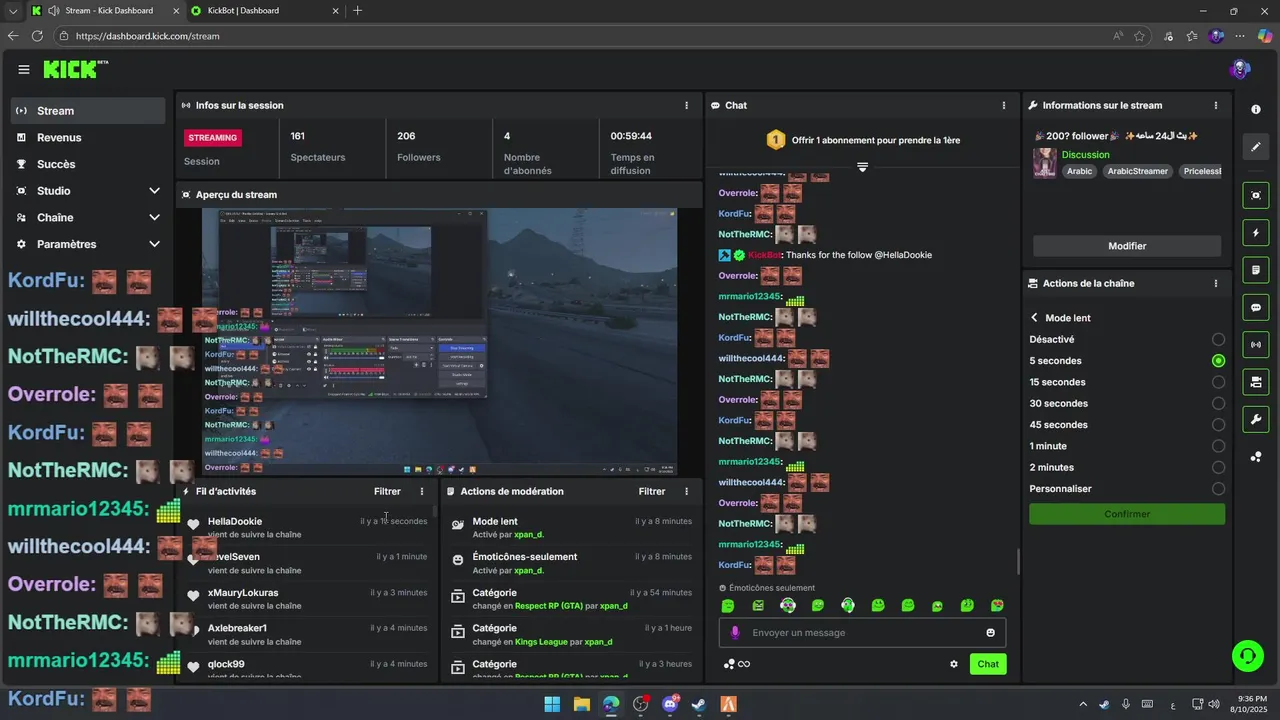Image resolution: width=1280 pixels, height=720 pixels.
Task: Open Chat panel three-dot menu
Action: click(x=1004, y=105)
